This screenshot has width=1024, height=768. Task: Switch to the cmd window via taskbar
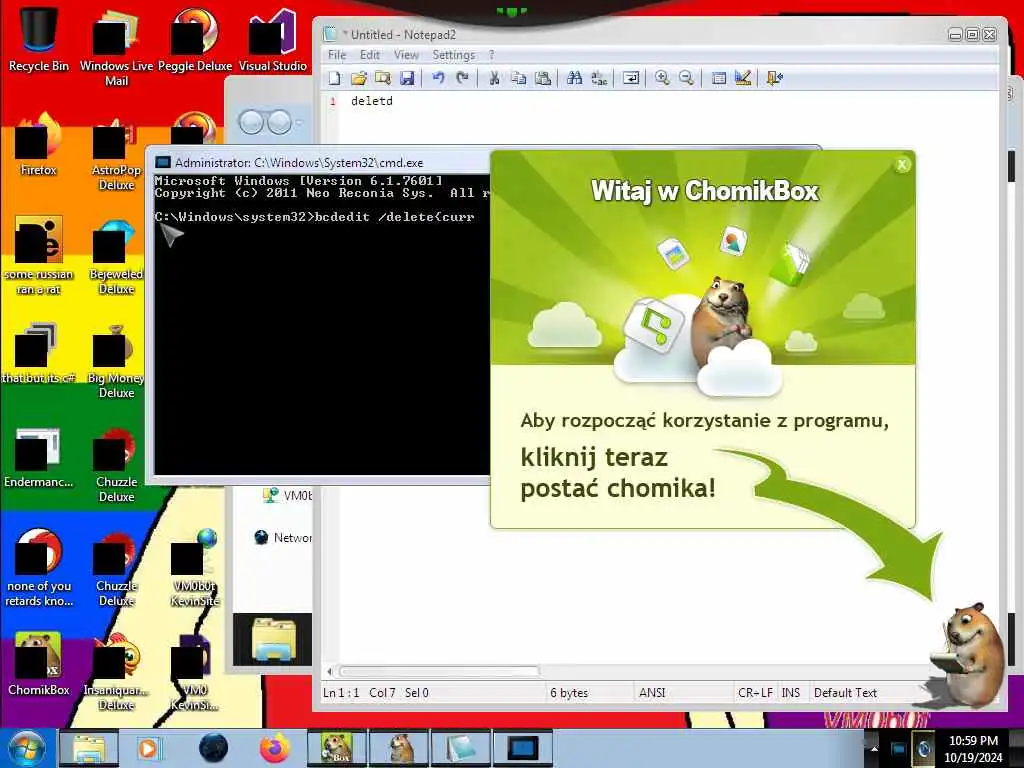[x=523, y=748]
